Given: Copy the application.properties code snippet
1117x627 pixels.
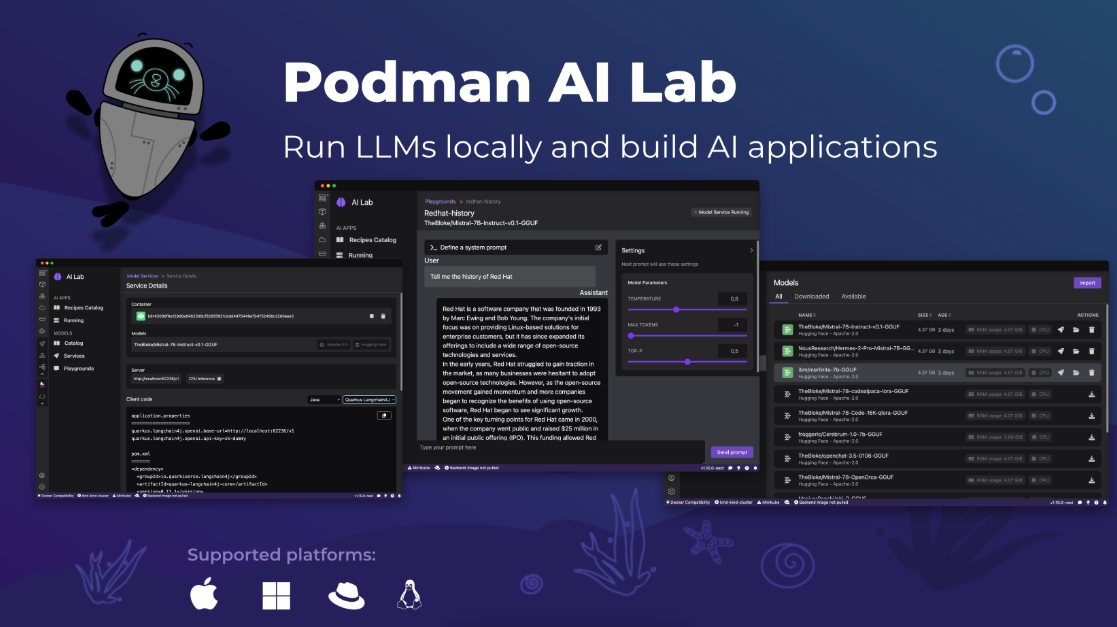Looking at the screenshot, I should (384, 415).
